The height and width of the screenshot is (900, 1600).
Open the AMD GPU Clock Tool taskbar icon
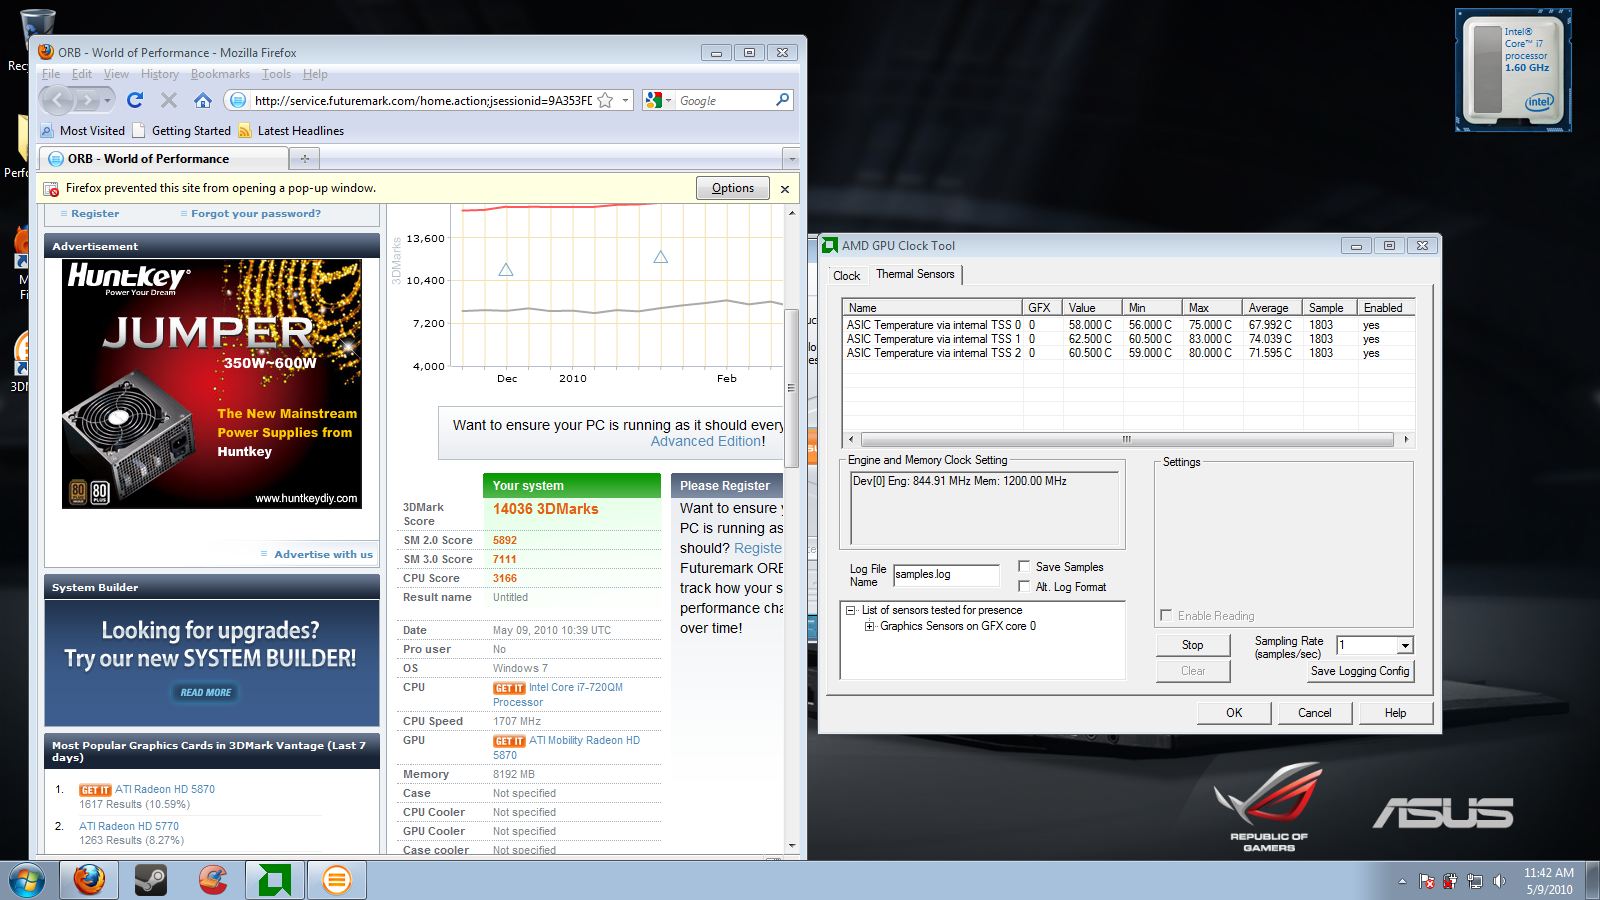(275, 880)
